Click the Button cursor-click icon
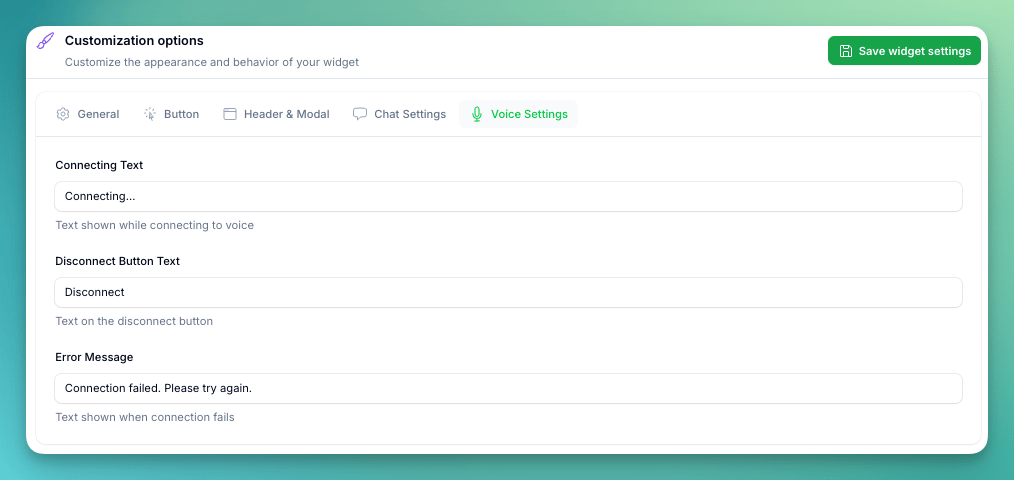This screenshot has height=480, width=1014. coord(150,115)
